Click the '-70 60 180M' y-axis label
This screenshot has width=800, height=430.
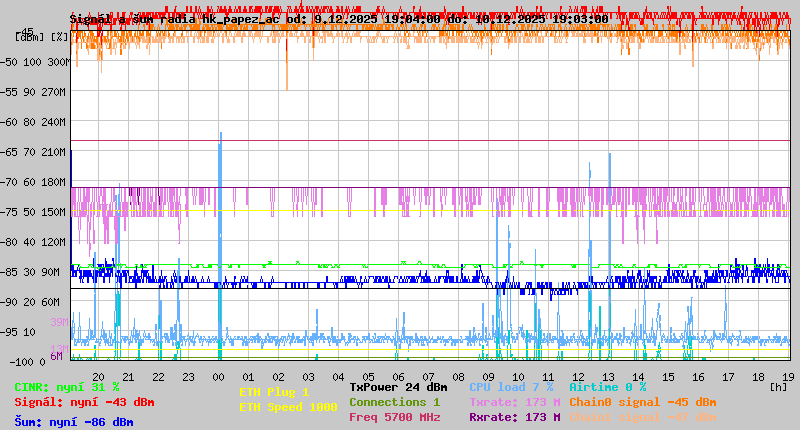(x=35, y=182)
